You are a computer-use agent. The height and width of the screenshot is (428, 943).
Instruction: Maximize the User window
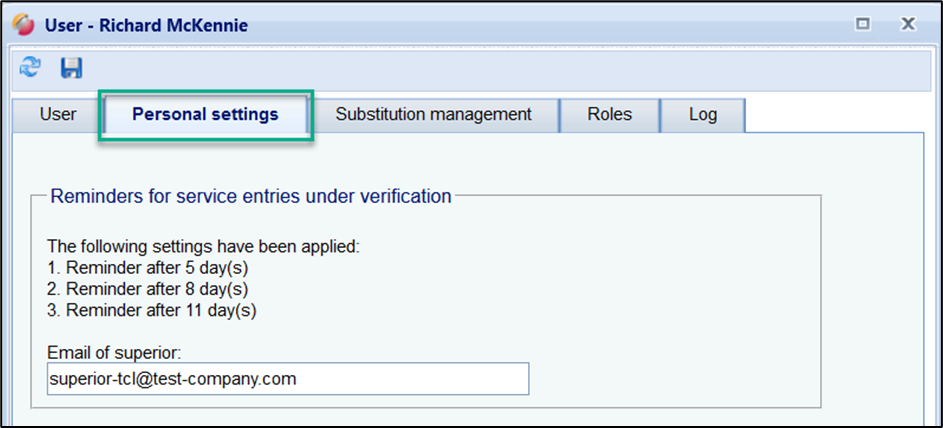(862, 24)
